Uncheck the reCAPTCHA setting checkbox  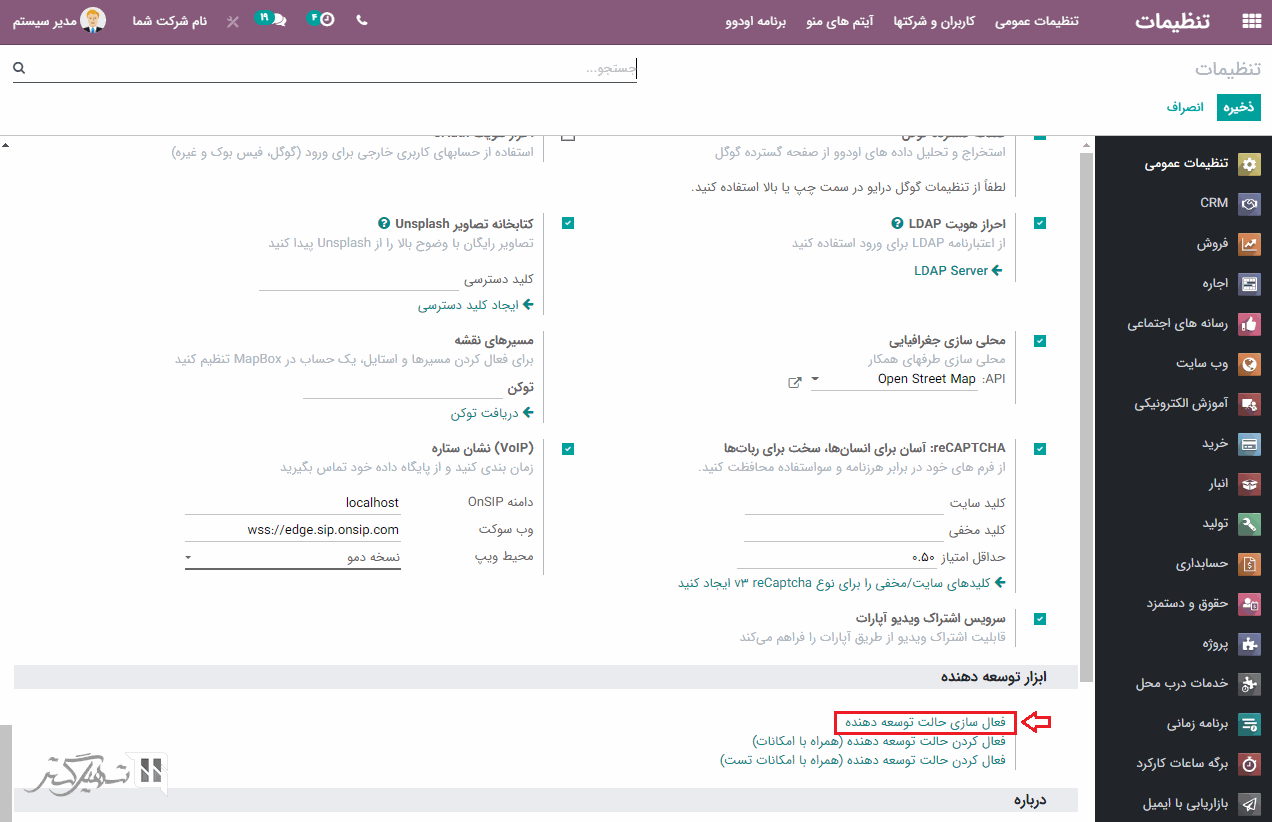point(1040,449)
